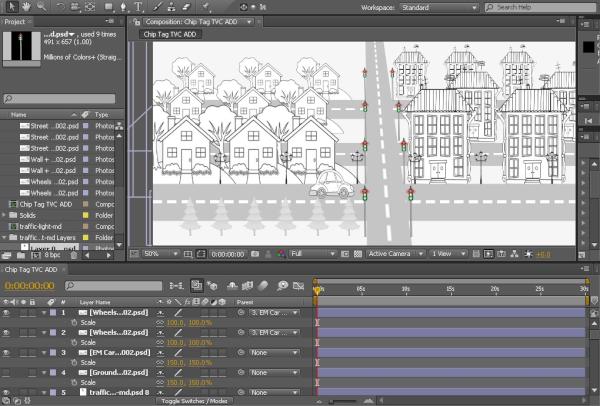Select the Selection arrow tool
The height and width of the screenshot is (406, 600).
pos(12,7)
